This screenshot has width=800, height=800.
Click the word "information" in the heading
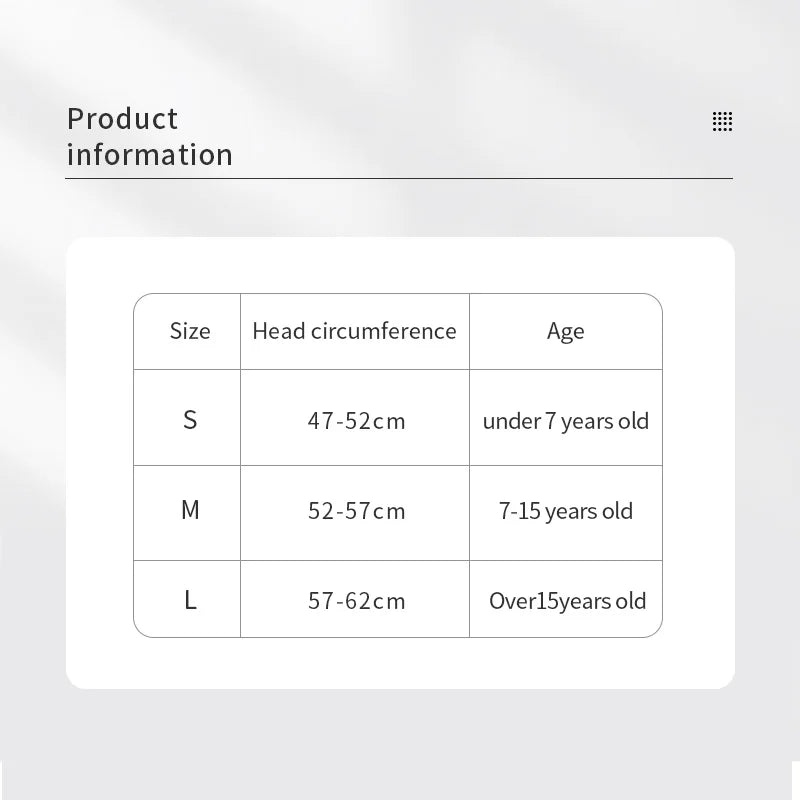coord(149,155)
